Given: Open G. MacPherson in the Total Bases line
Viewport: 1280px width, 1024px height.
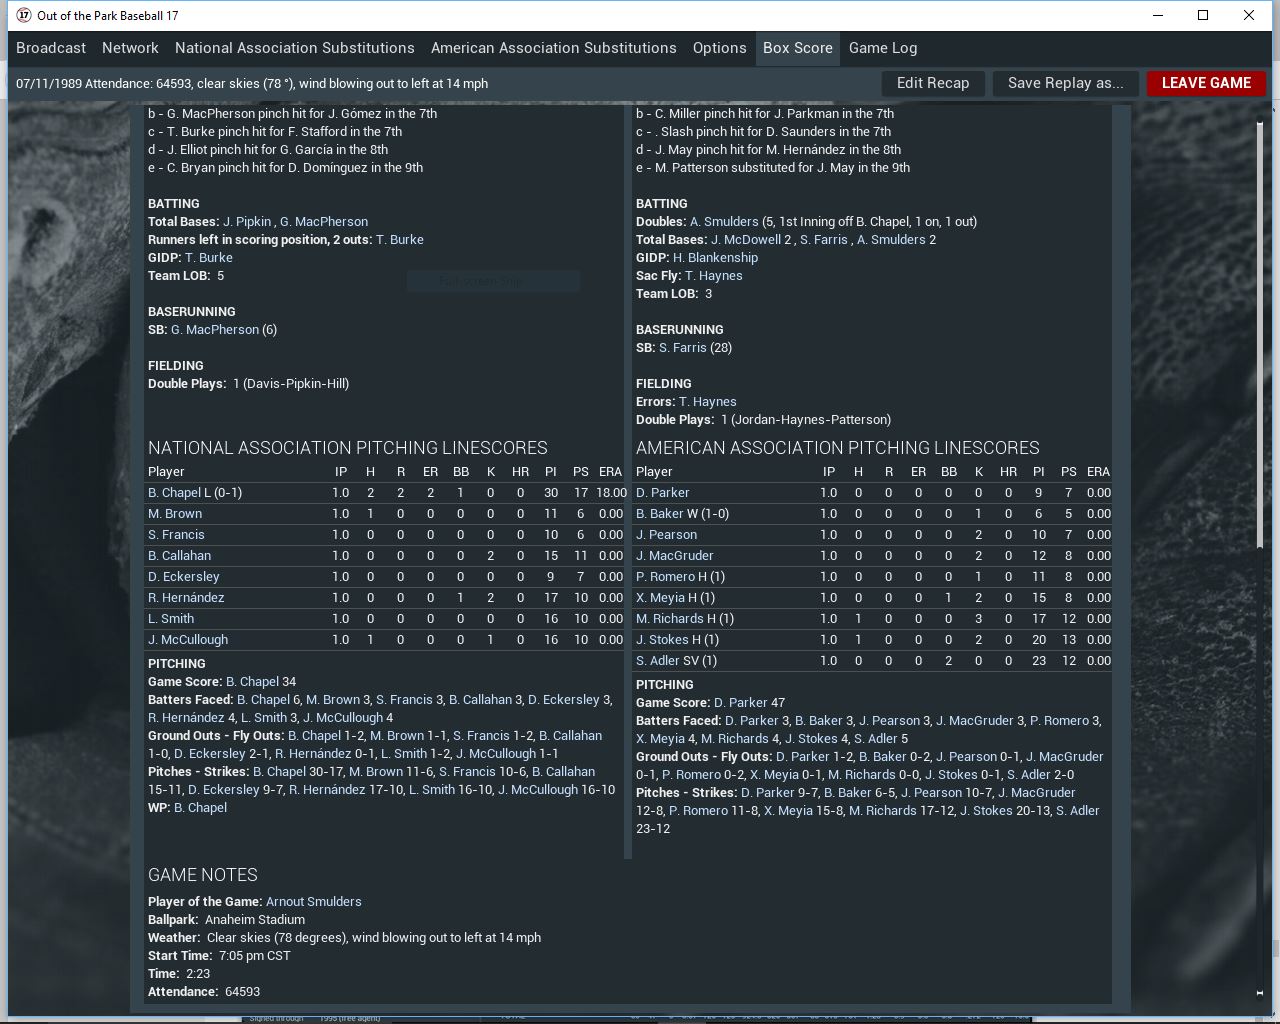Looking at the screenshot, I should [x=324, y=222].
